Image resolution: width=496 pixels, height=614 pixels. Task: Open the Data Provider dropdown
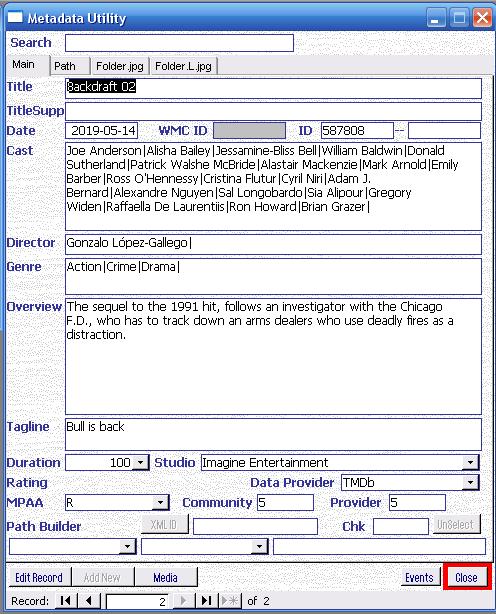coord(470,482)
